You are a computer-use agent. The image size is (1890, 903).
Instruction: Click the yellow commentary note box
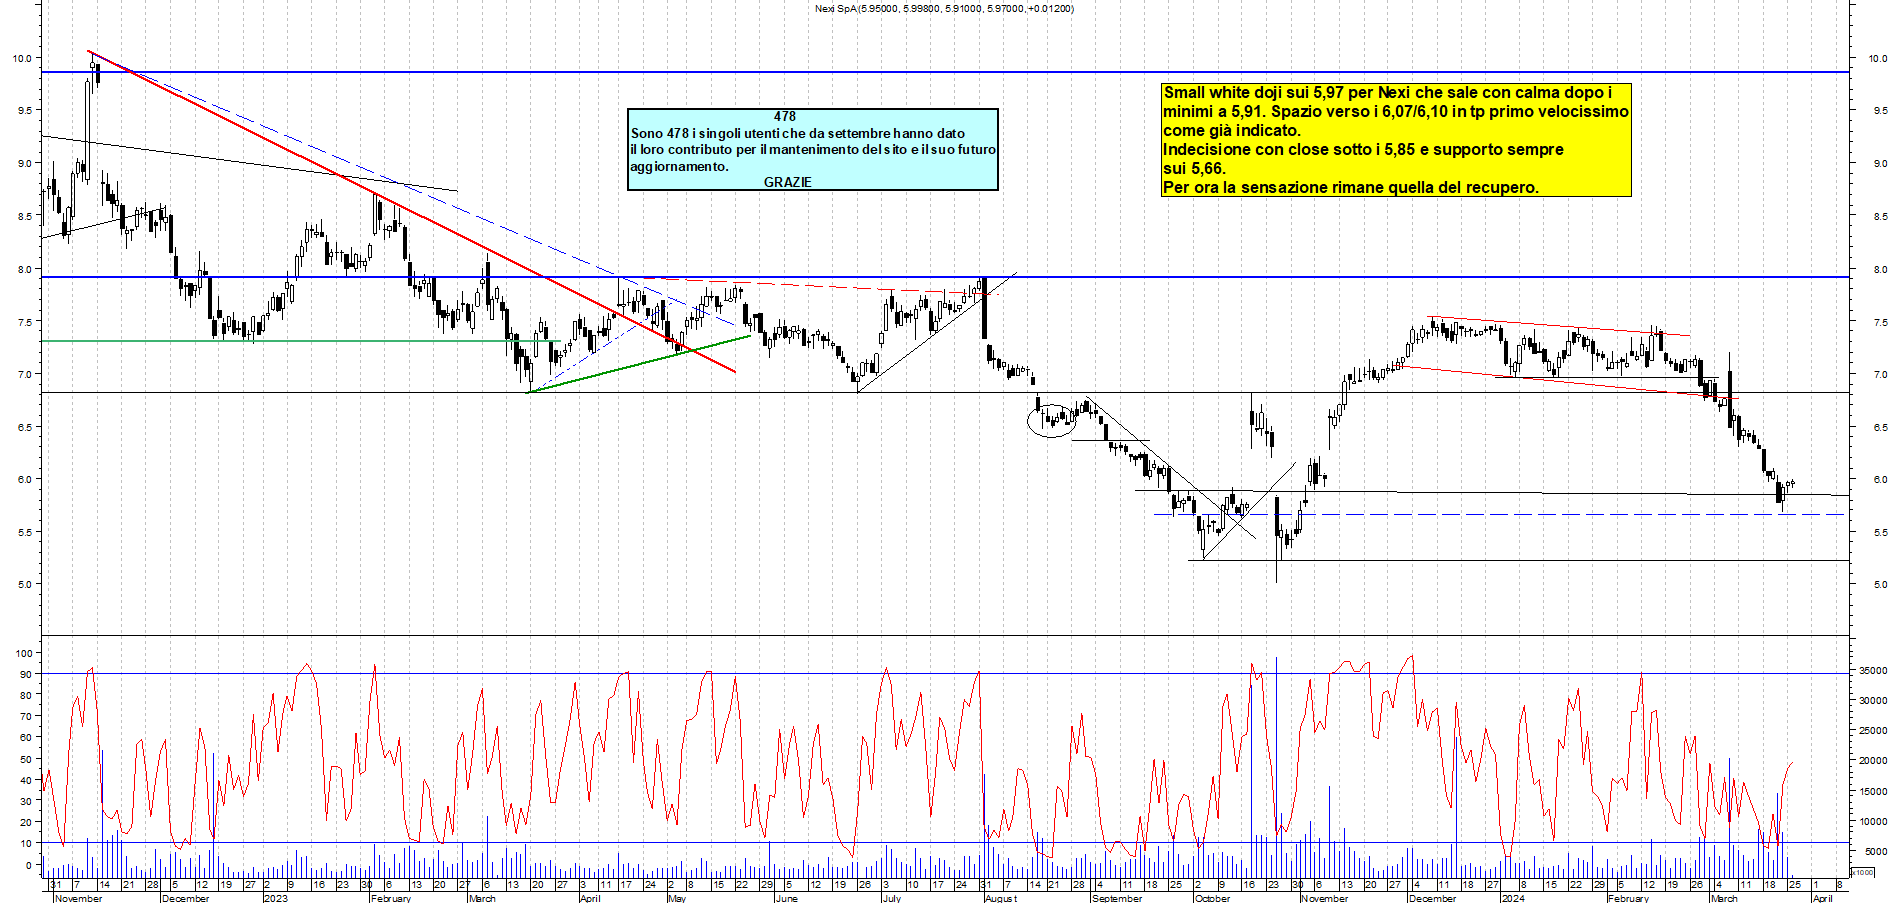[x=1396, y=139]
